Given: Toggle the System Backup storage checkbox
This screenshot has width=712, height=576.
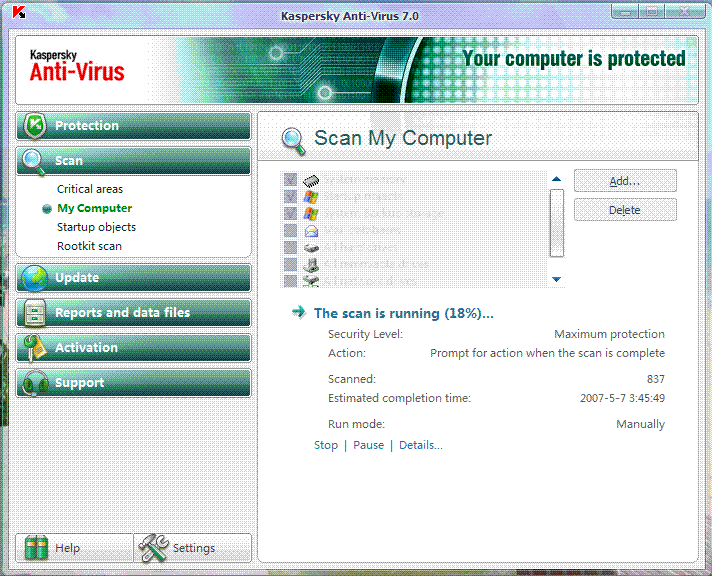Looking at the screenshot, I should pos(290,214).
